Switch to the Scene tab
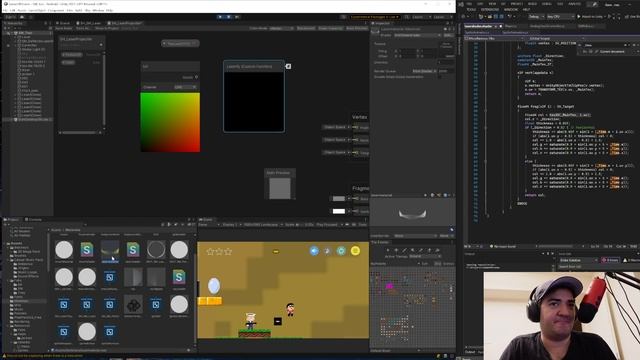 click(x=63, y=23)
